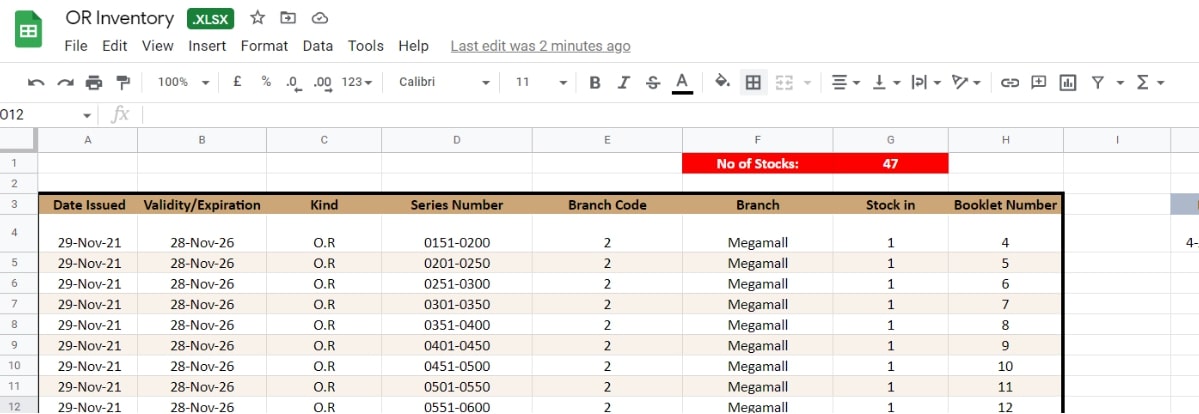Image resolution: width=1199 pixels, height=414 pixels.
Task: Open the zoom level dropdown
Action: (x=184, y=82)
